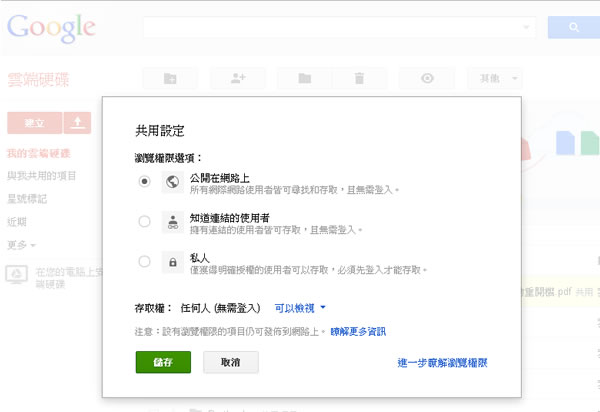
Task: Click the blue search magnifier button
Action: tap(574, 27)
